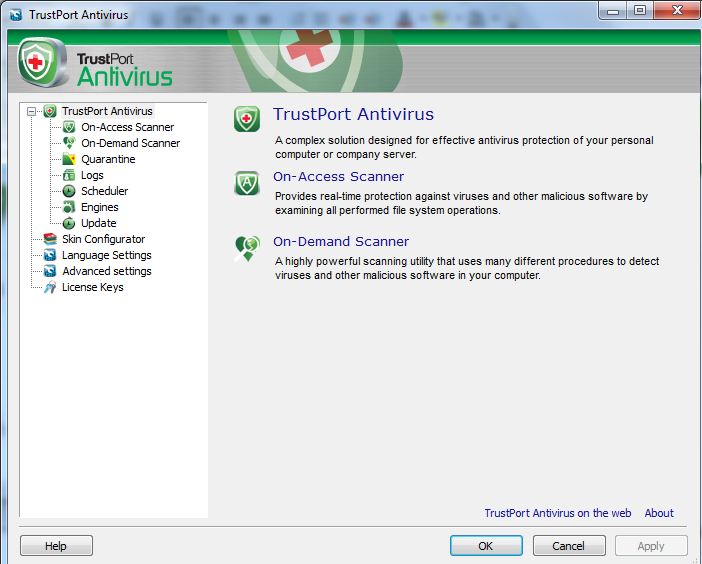Click the Language Settings tree icon
The height and width of the screenshot is (564, 702).
(50, 255)
